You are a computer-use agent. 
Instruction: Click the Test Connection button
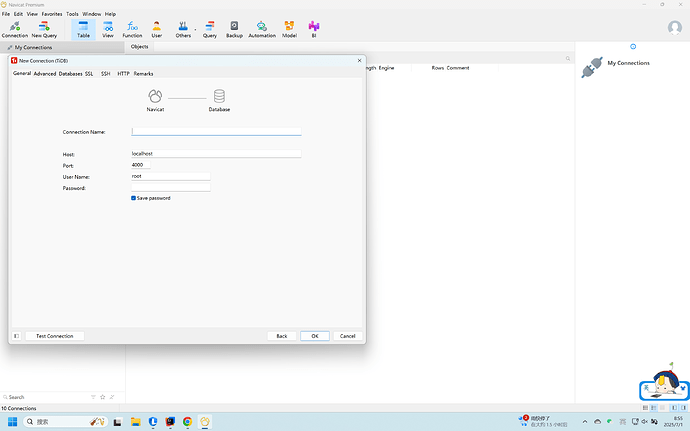pyautogui.click(x=55, y=336)
